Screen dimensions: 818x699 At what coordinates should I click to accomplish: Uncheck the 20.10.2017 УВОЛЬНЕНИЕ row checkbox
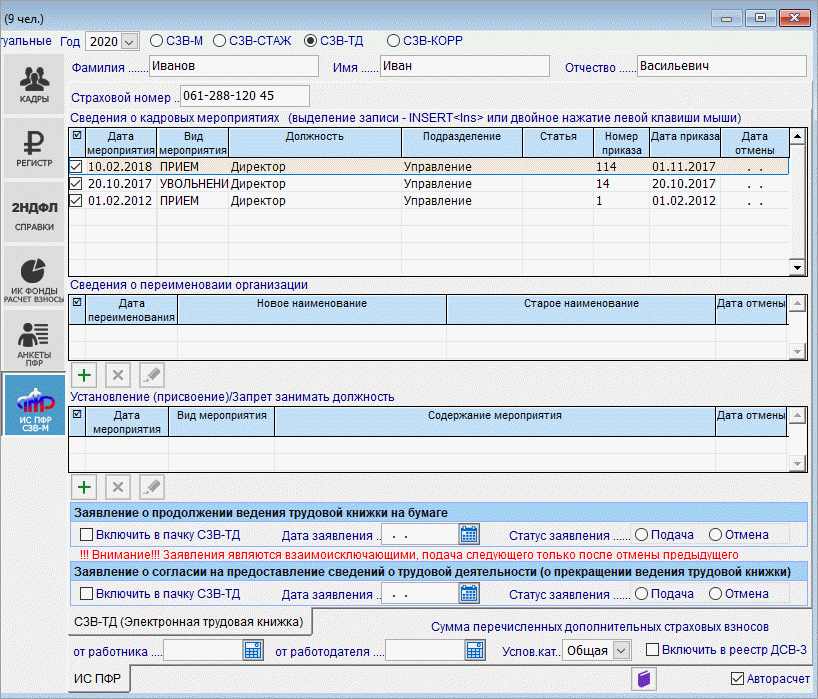click(76, 184)
